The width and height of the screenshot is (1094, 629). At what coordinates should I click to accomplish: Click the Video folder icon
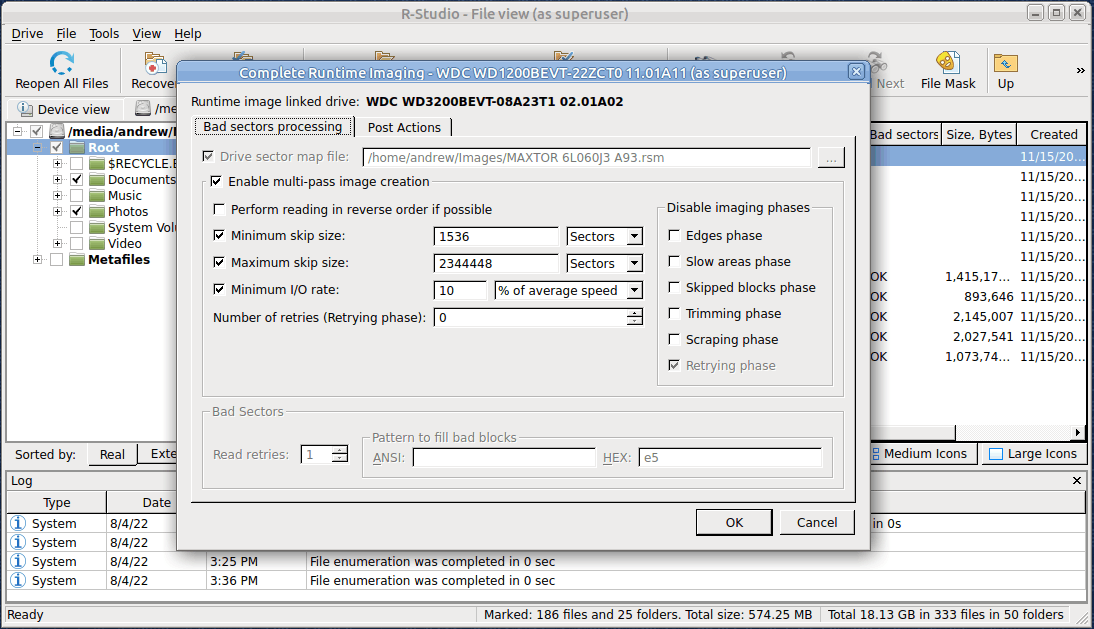(x=97, y=243)
